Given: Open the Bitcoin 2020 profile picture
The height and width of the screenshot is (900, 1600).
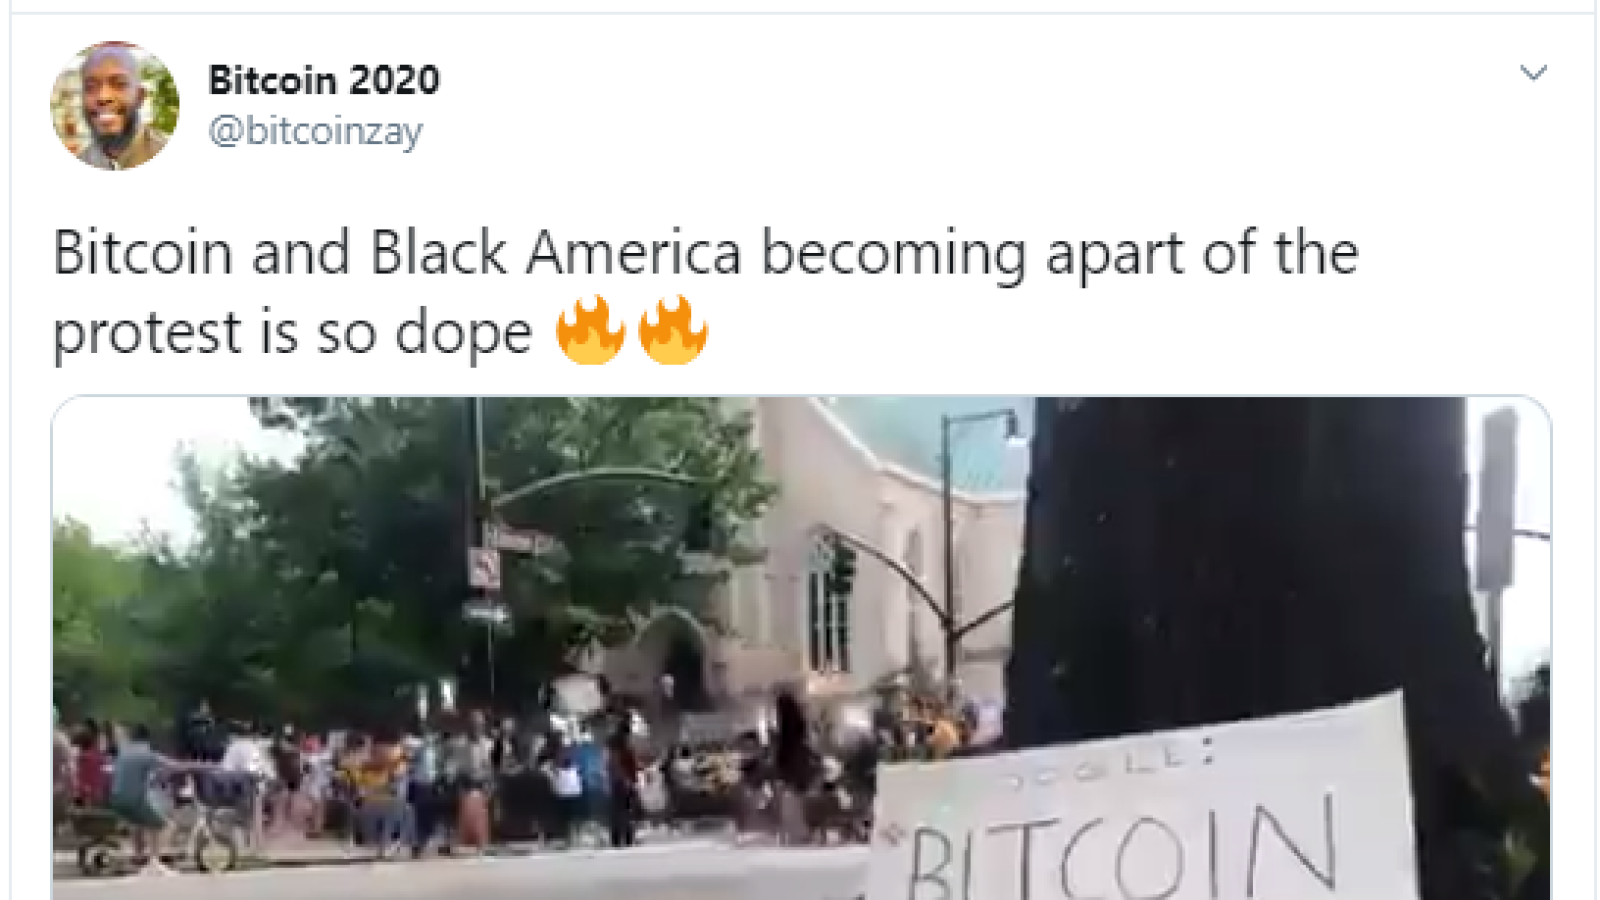Looking at the screenshot, I should pyautogui.click(x=115, y=105).
